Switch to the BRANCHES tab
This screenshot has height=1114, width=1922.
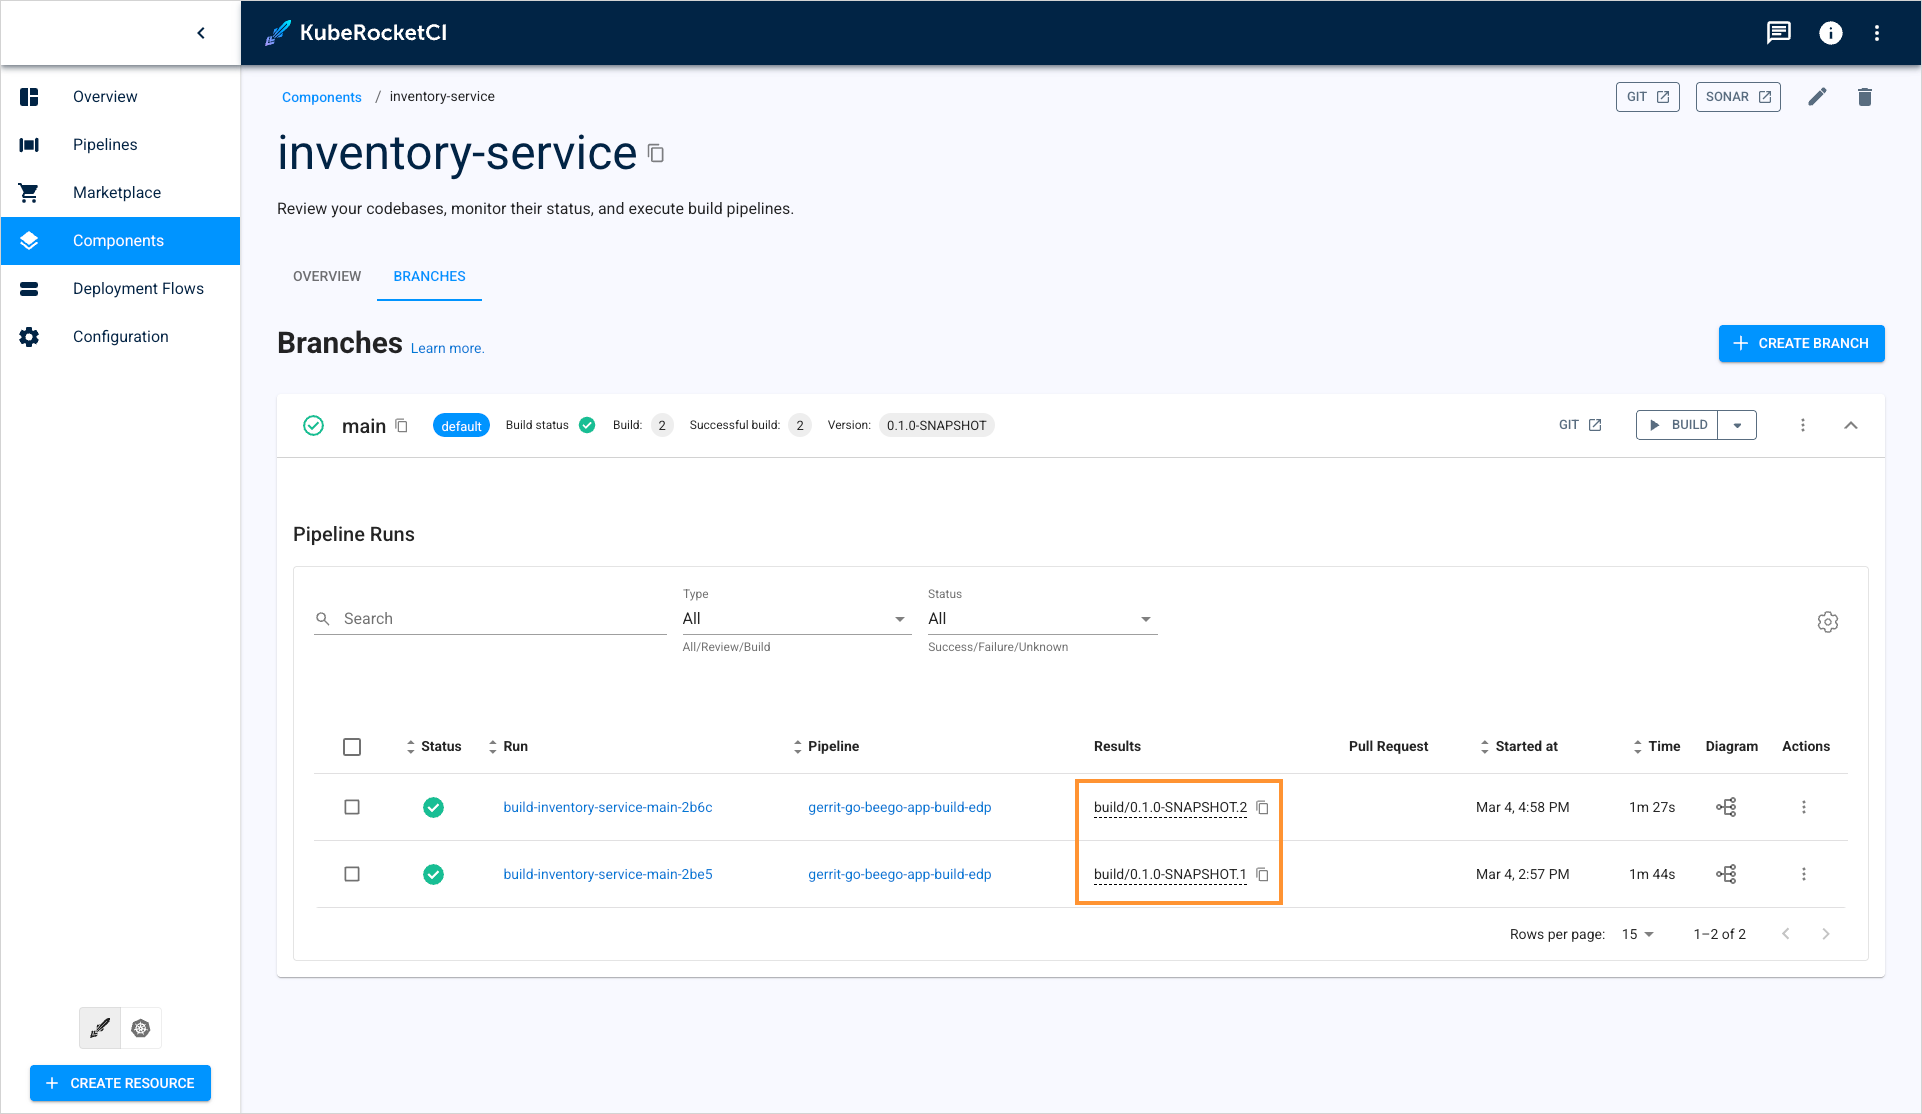[x=429, y=276]
